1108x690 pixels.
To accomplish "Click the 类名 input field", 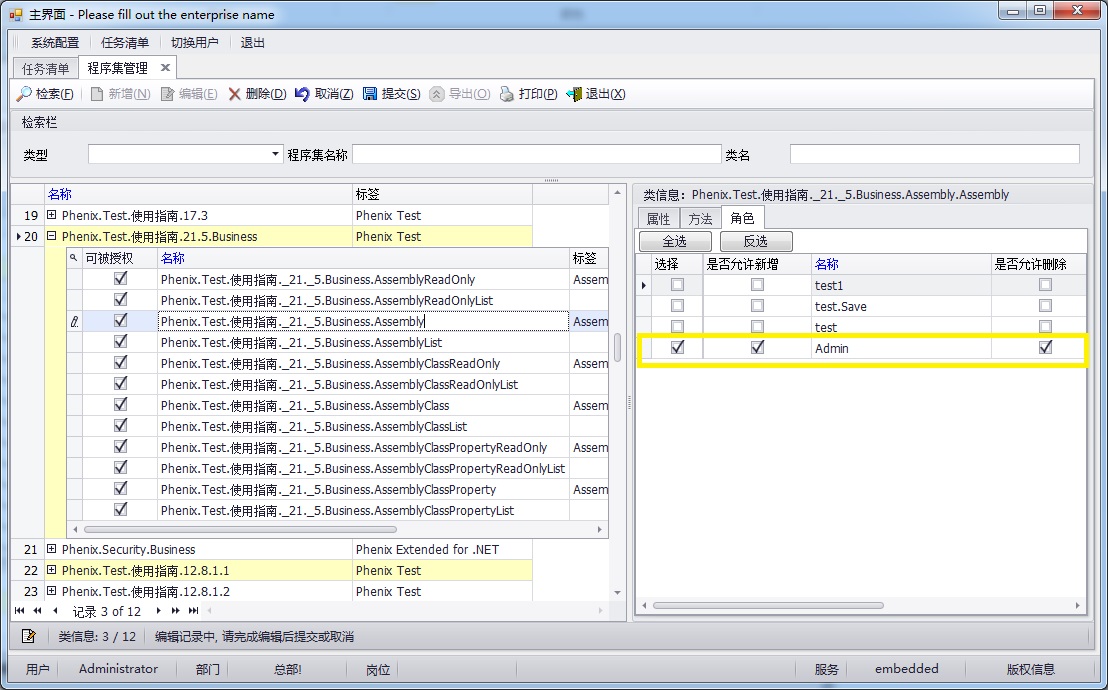I will [x=934, y=154].
